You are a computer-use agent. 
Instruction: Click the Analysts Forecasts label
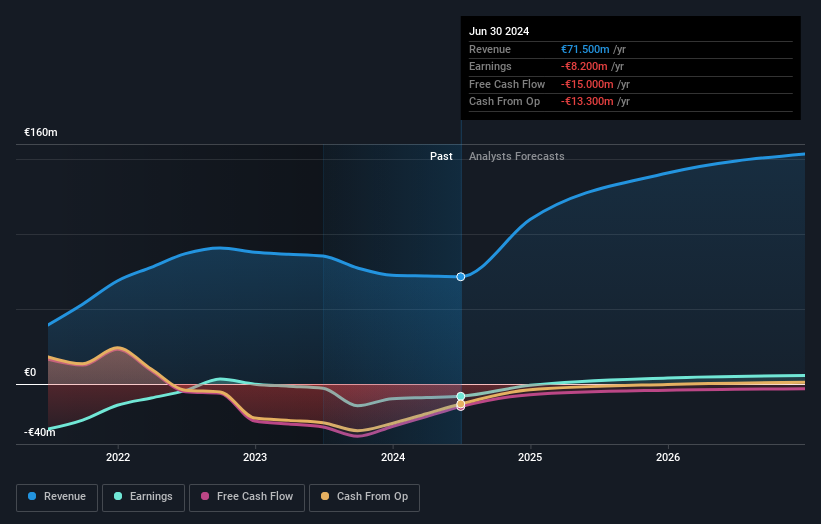pyautogui.click(x=517, y=157)
